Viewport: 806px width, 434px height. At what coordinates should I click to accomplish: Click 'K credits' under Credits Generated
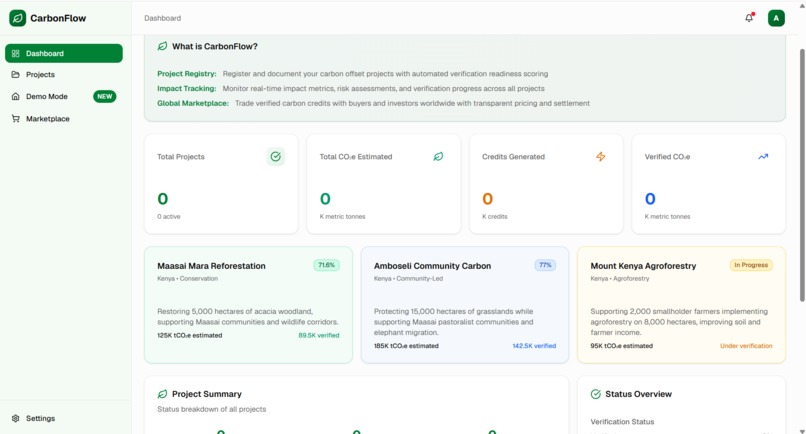494,216
